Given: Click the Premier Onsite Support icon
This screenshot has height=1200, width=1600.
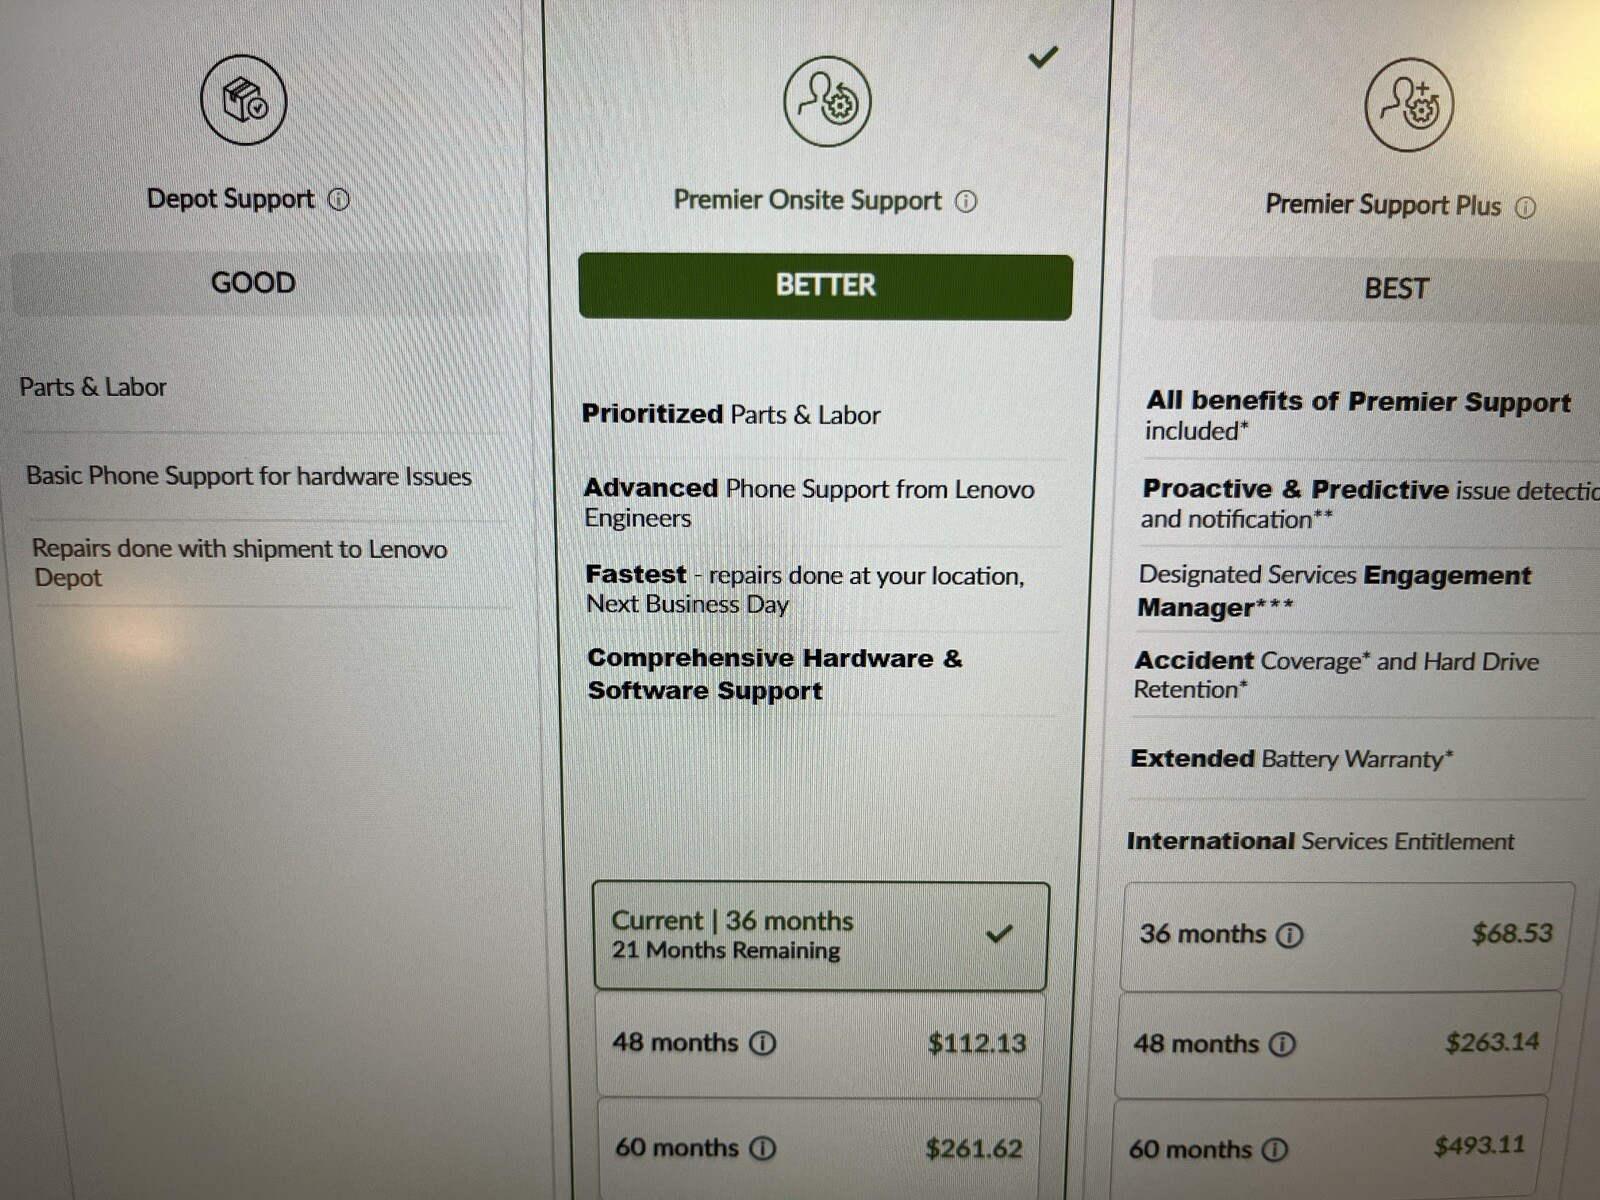Looking at the screenshot, I should (x=827, y=101).
